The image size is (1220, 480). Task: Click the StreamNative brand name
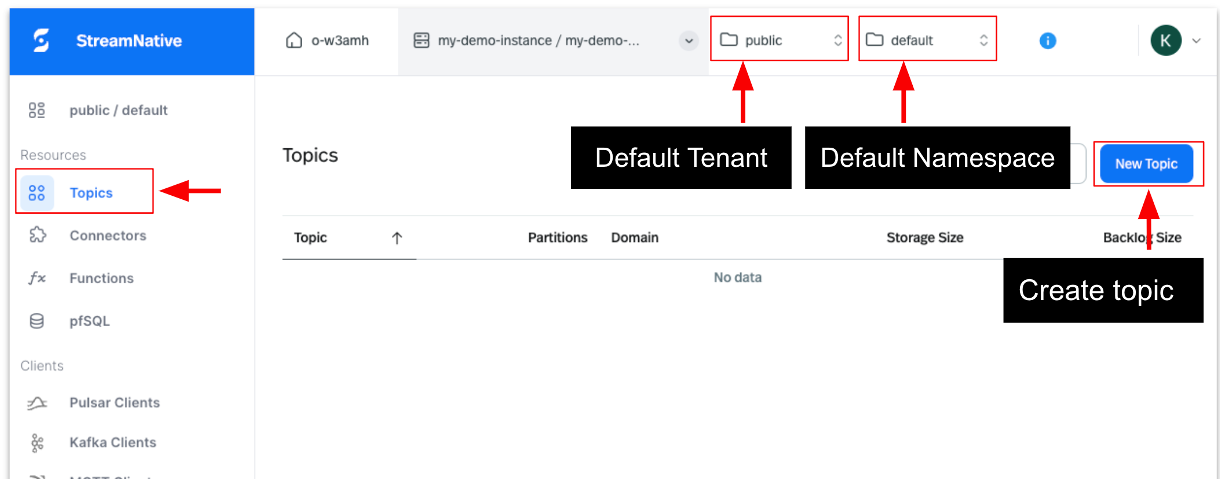[x=129, y=41]
